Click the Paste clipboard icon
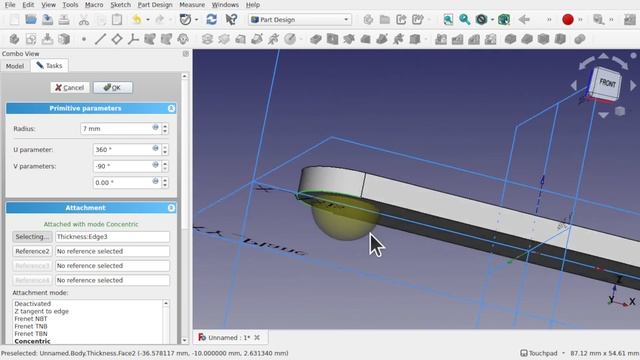The image size is (640, 360). tap(117, 20)
